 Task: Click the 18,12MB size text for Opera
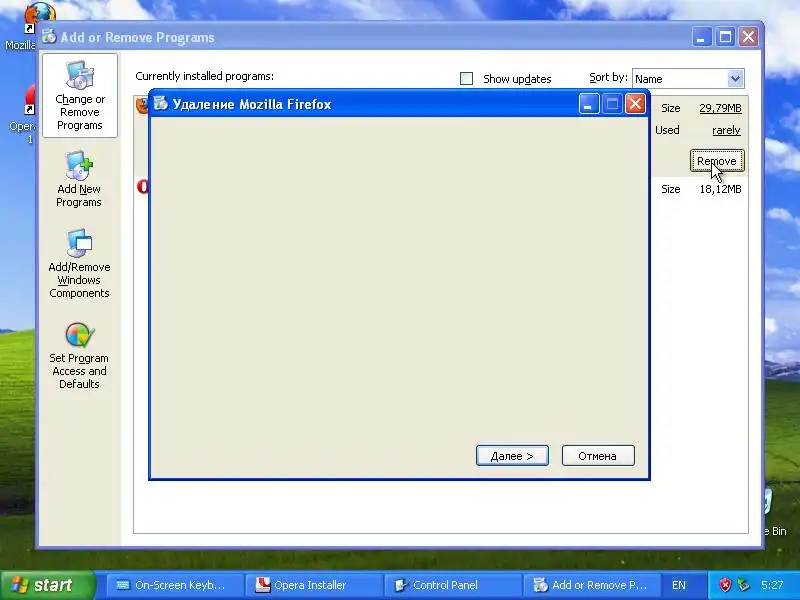pos(720,189)
